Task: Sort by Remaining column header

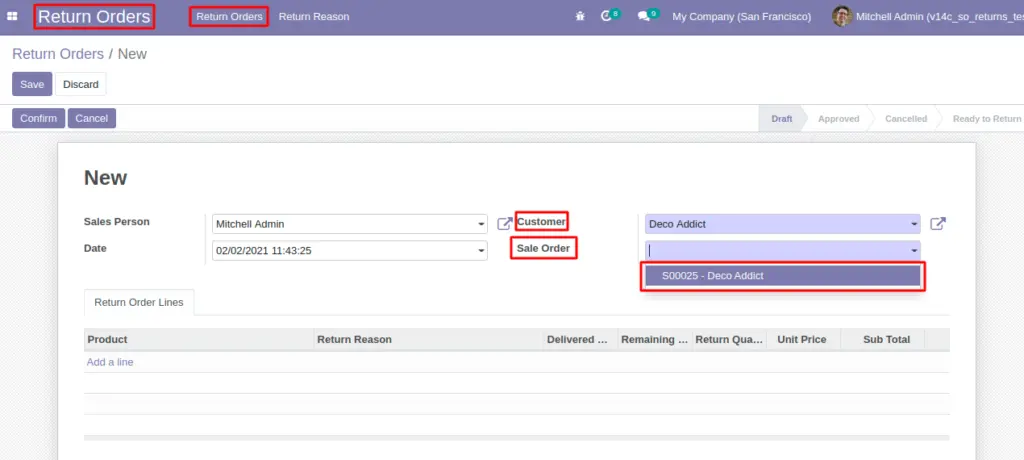Action: pos(655,340)
